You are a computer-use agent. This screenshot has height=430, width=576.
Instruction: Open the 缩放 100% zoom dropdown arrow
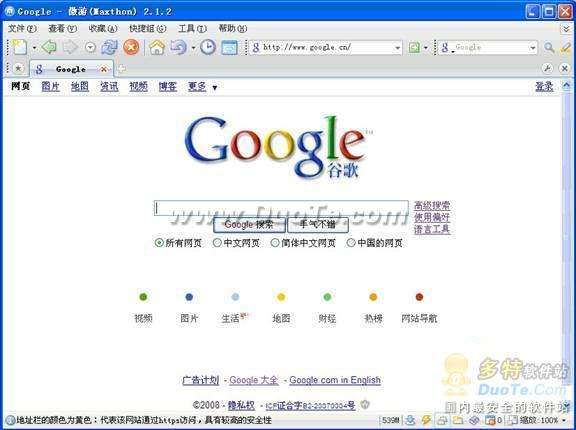(564, 420)
